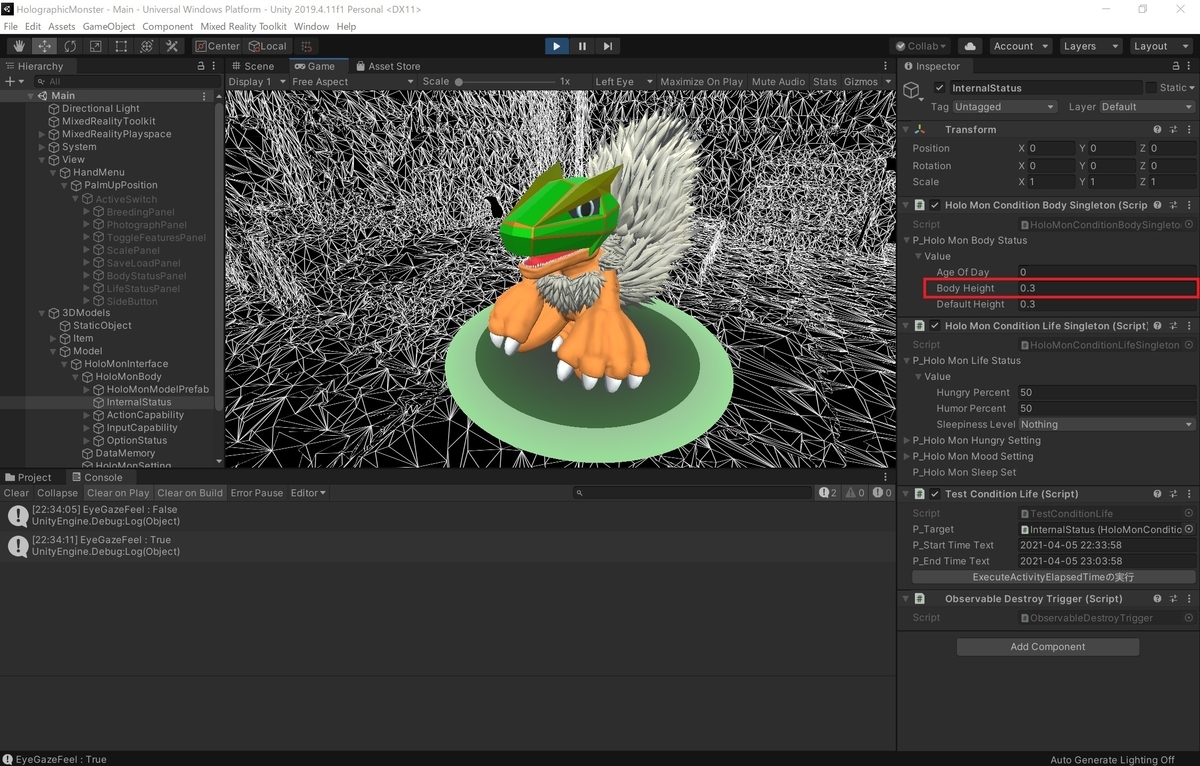Select the EyeGazeFeel : False log entry
The height and width of the screenshot is (766, 1200).
pos(448,516)
